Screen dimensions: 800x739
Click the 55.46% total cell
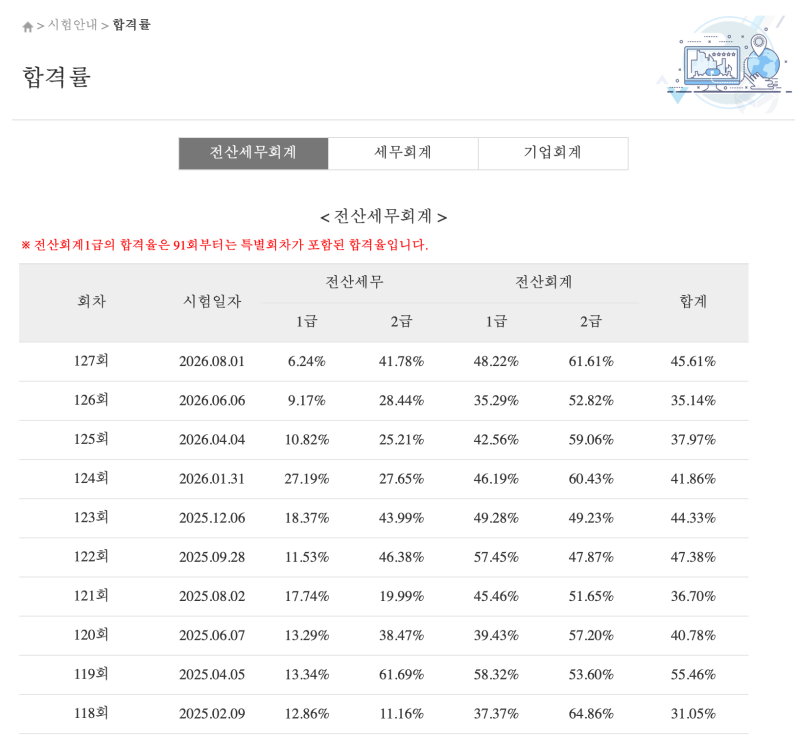coord(693,675)
